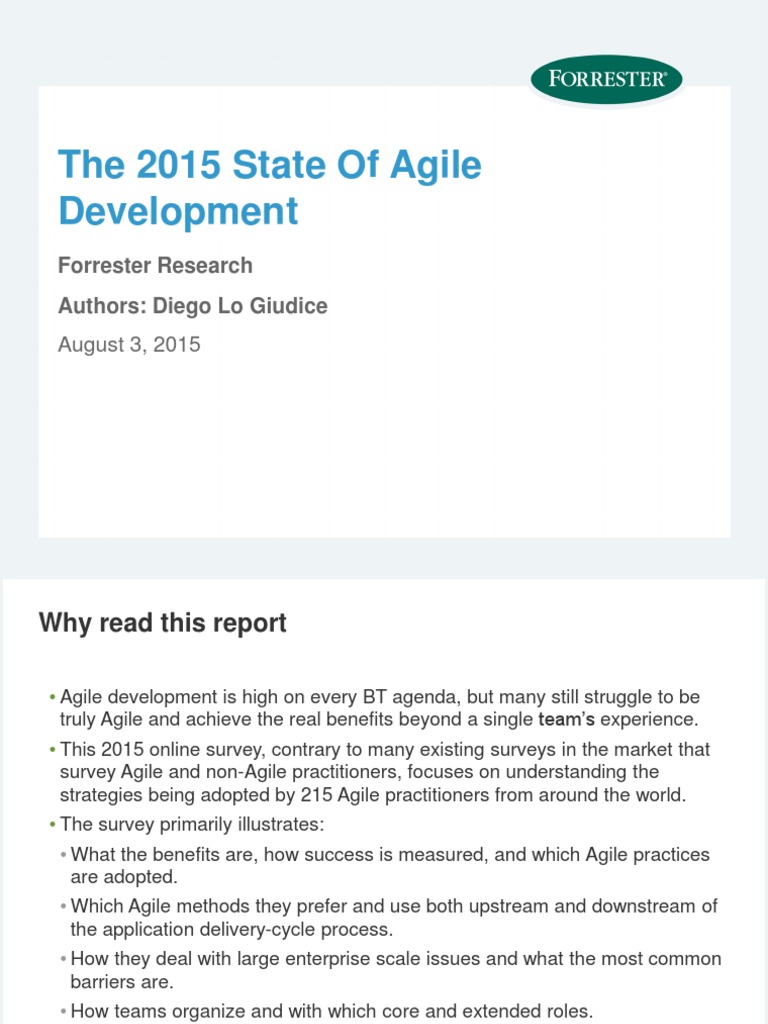The width and height of the screenshot is (768, 1024).
Task: Click the green bullet before "Agile development is high"
Action: (52, 697)
